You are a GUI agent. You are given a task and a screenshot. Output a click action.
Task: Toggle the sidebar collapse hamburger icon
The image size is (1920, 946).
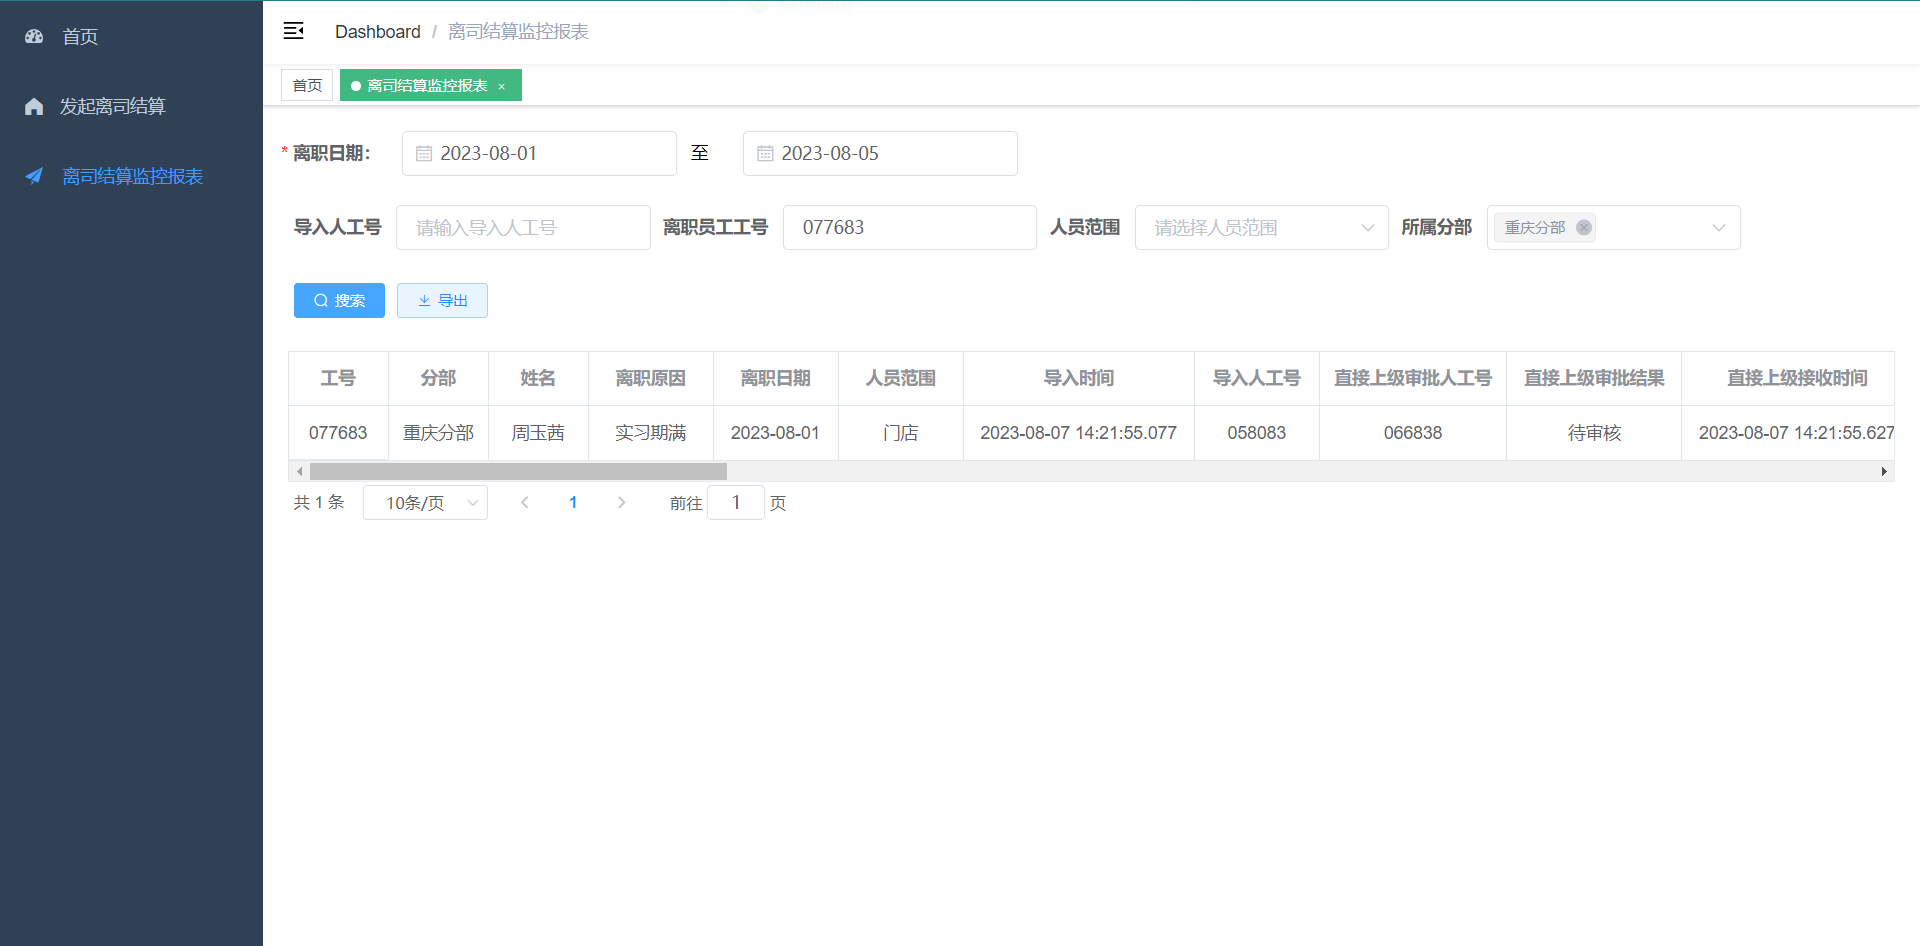[293, 31]
